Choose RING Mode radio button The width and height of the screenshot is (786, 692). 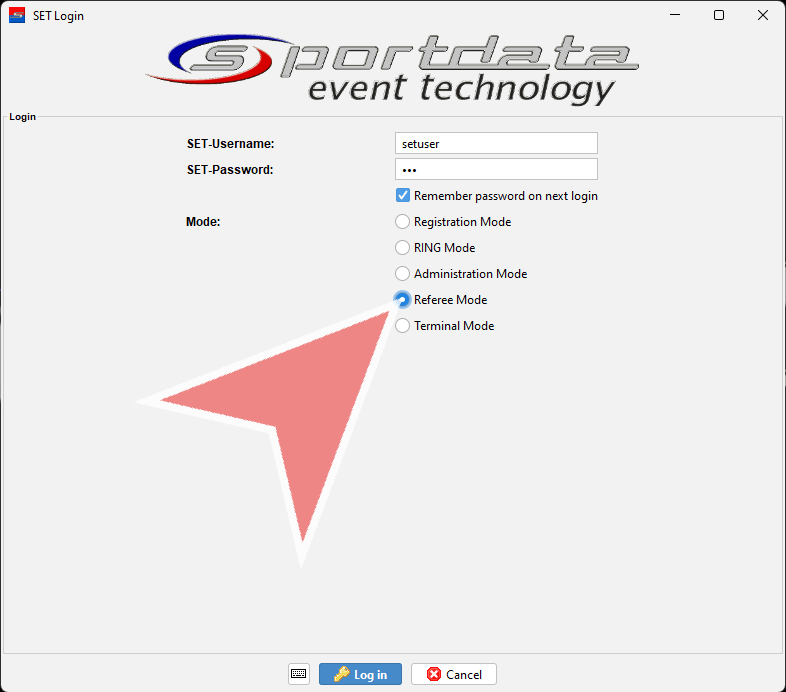coord(403,248)
